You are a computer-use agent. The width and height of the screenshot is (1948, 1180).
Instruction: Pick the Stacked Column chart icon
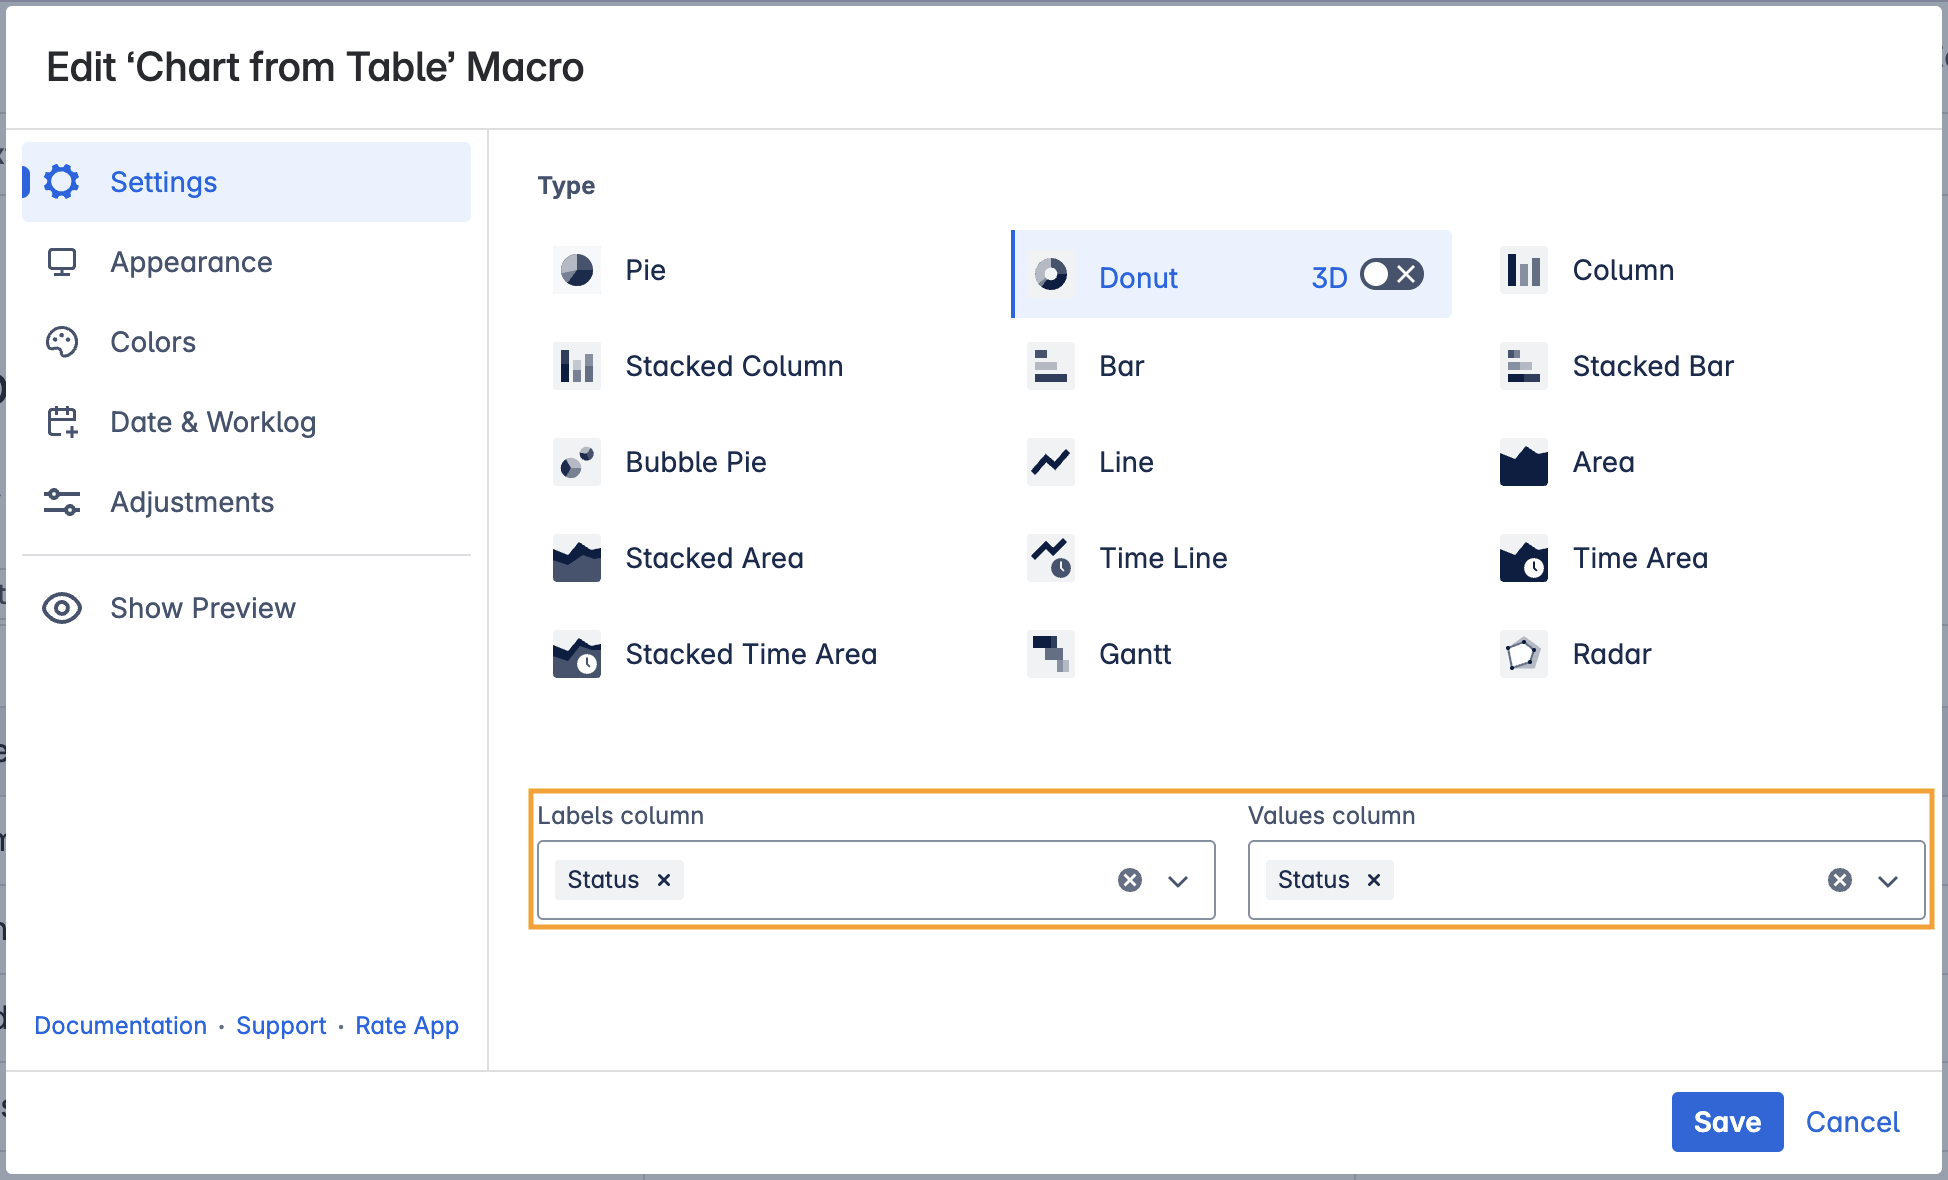577,366
